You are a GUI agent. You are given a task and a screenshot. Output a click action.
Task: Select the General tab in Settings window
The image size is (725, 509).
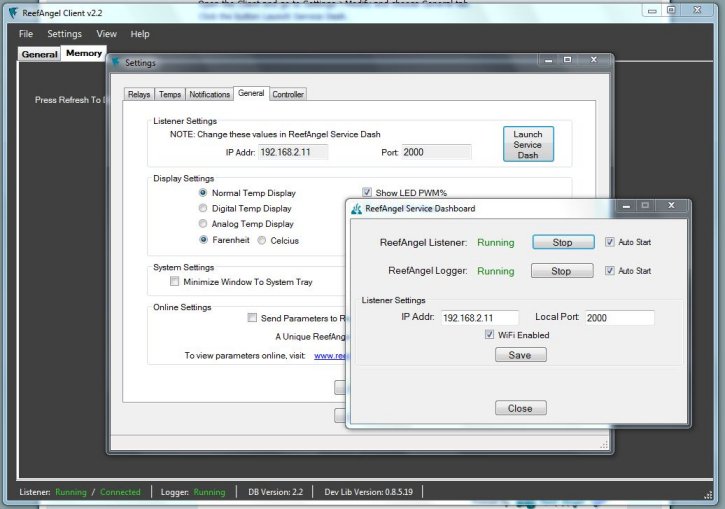pyautogui.click(x=251, y=93)
